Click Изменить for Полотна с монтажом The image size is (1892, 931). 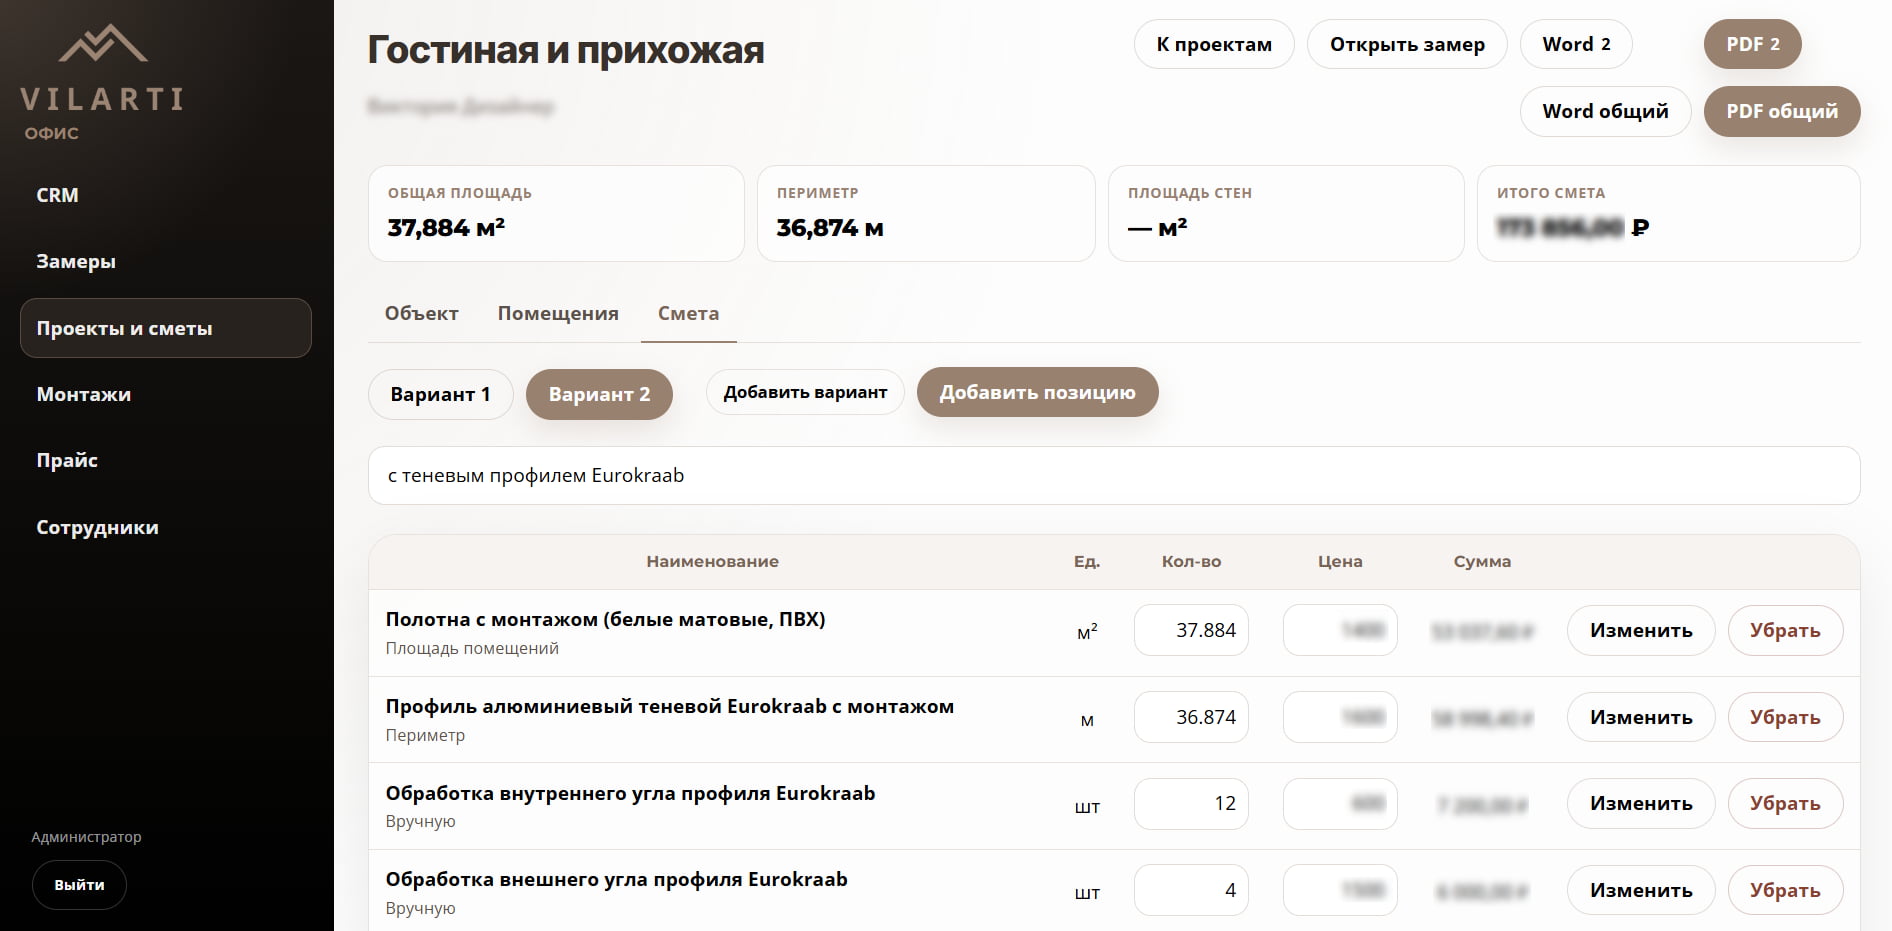coord(1641,630)
